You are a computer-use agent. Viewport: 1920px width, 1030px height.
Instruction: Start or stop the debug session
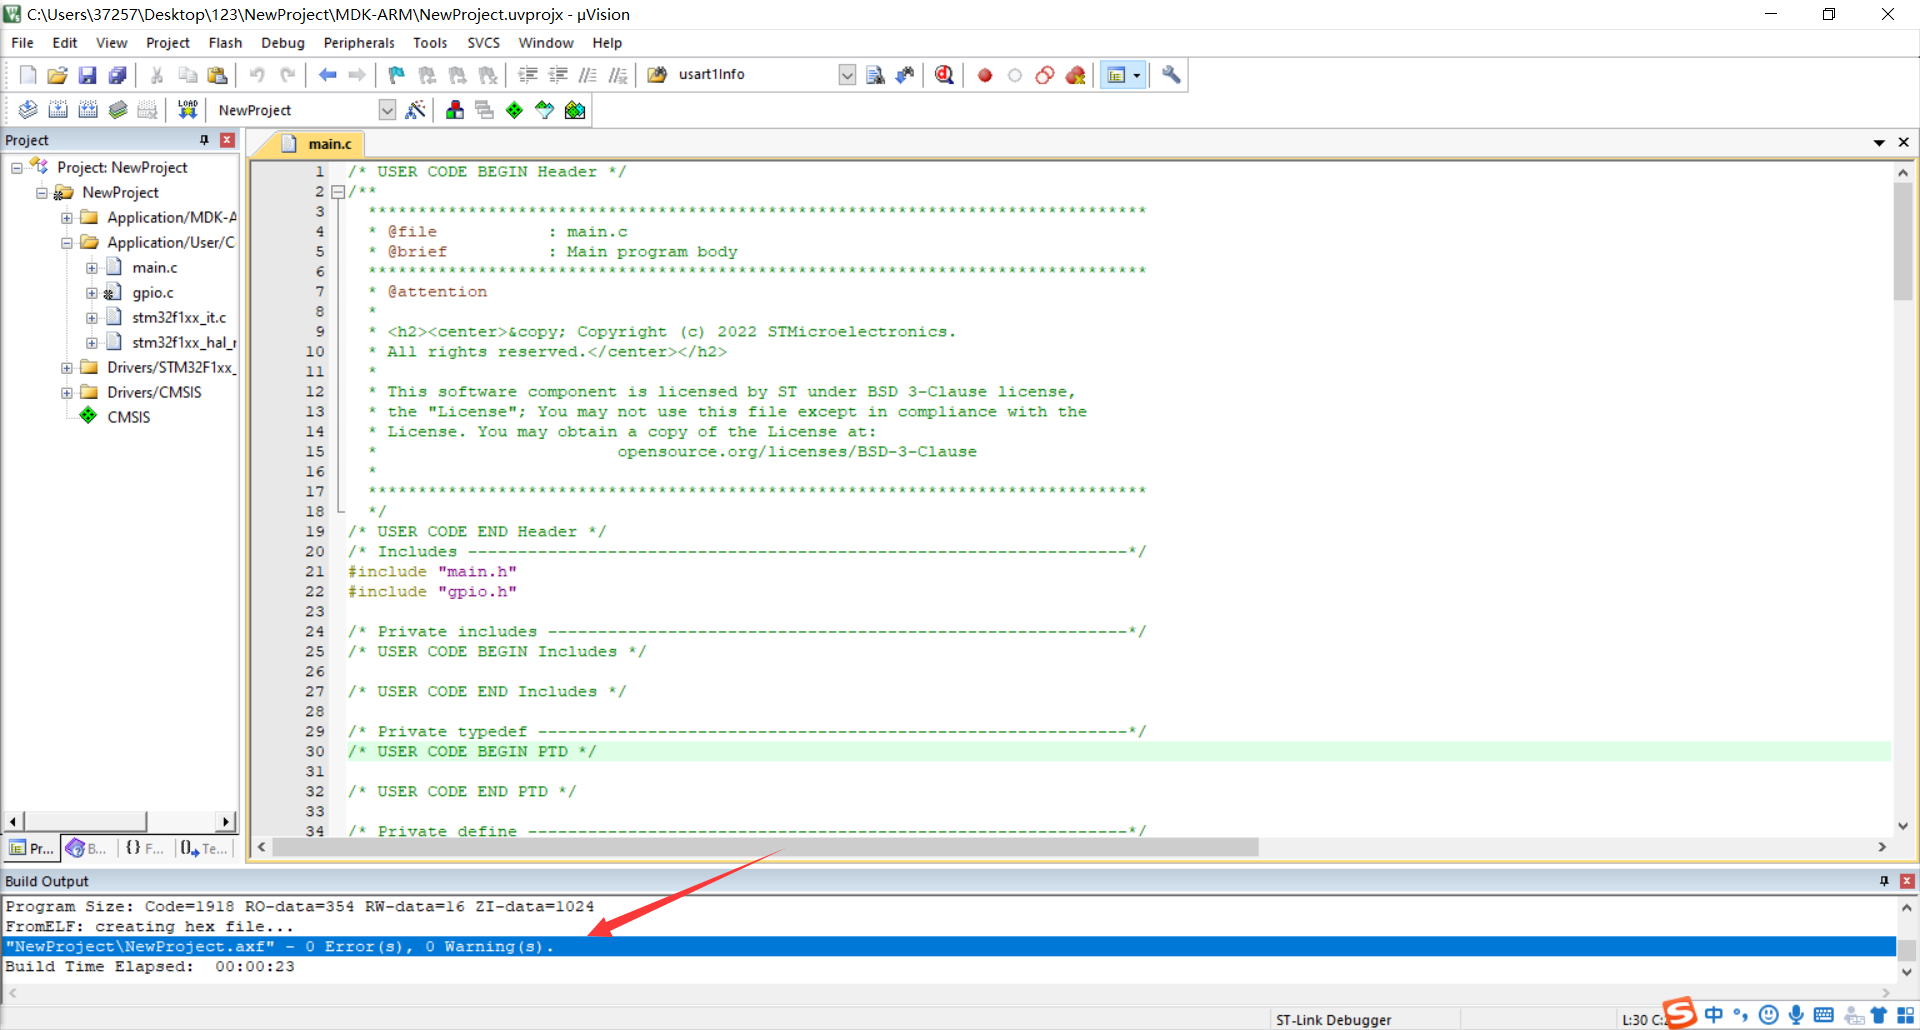pos(944,75)
